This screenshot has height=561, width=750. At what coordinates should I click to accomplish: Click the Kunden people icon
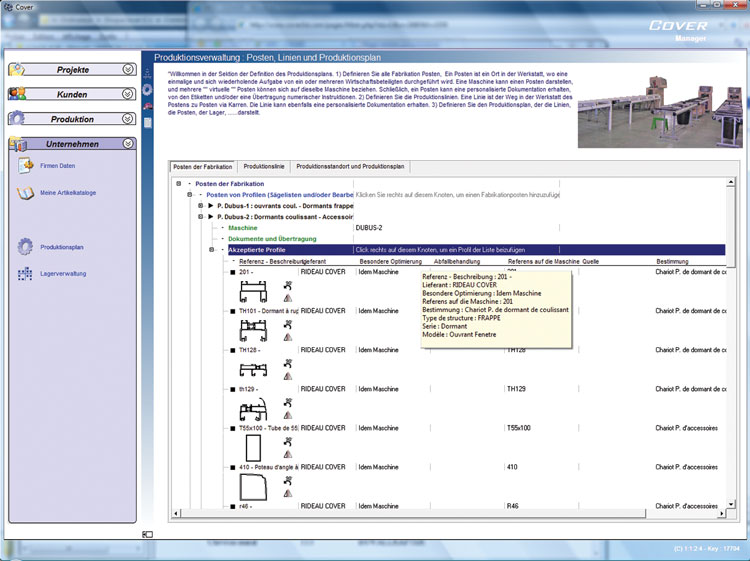17,94
